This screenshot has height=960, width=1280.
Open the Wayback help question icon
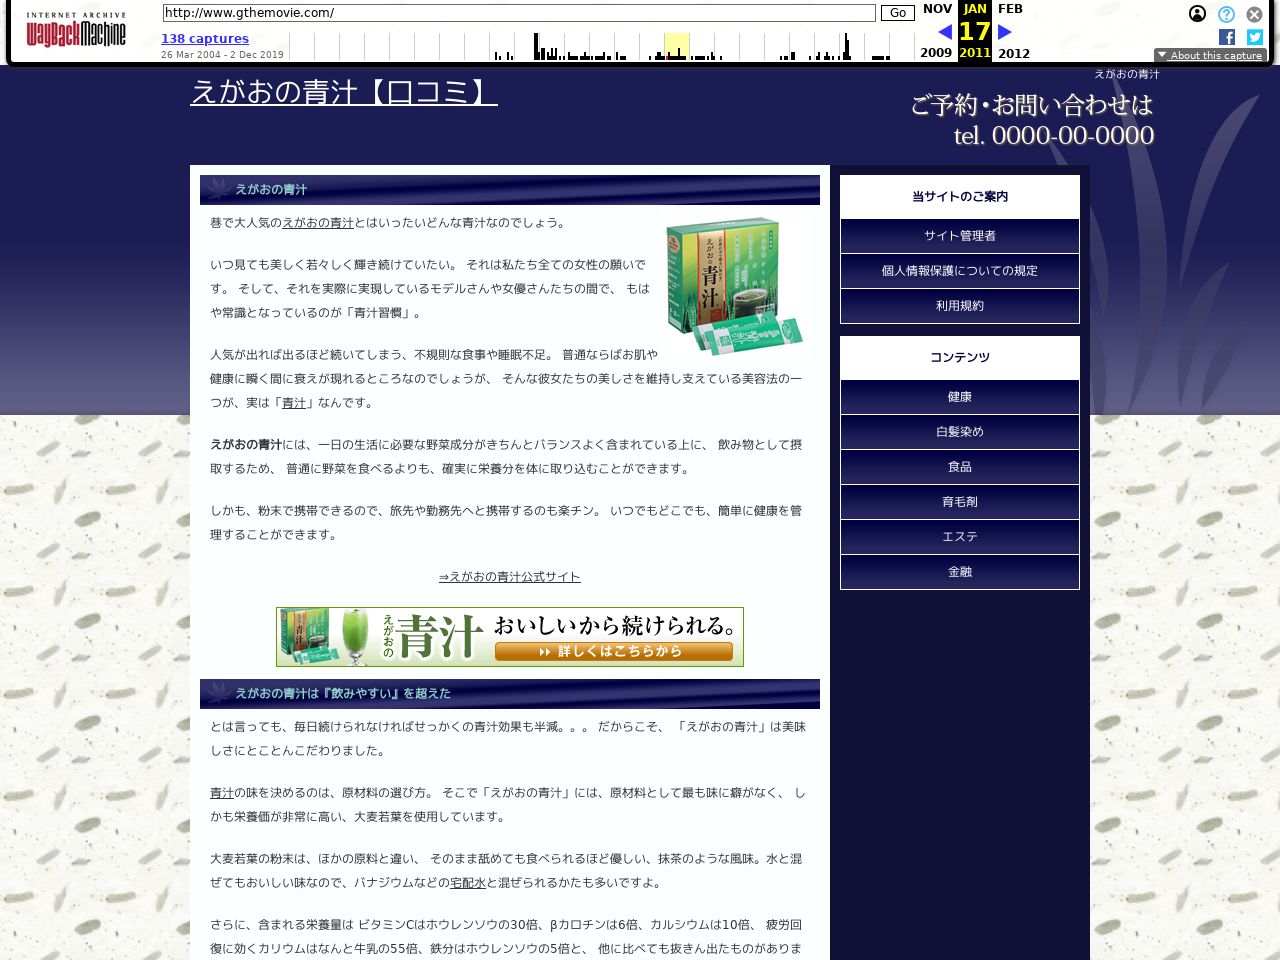click(x=1226, y=14)
